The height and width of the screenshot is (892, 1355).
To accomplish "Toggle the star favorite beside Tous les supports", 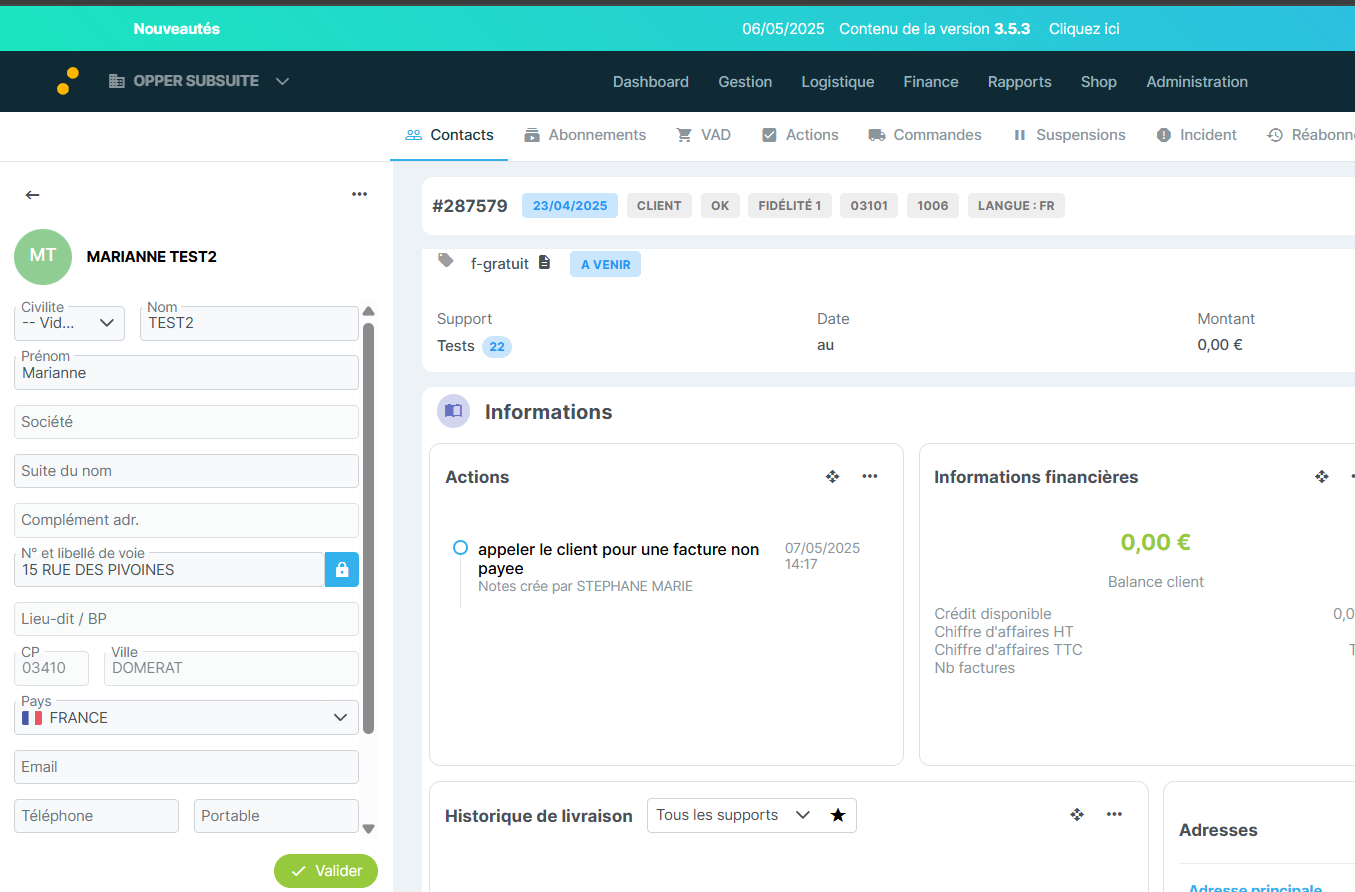I will (x=838, y=816).
